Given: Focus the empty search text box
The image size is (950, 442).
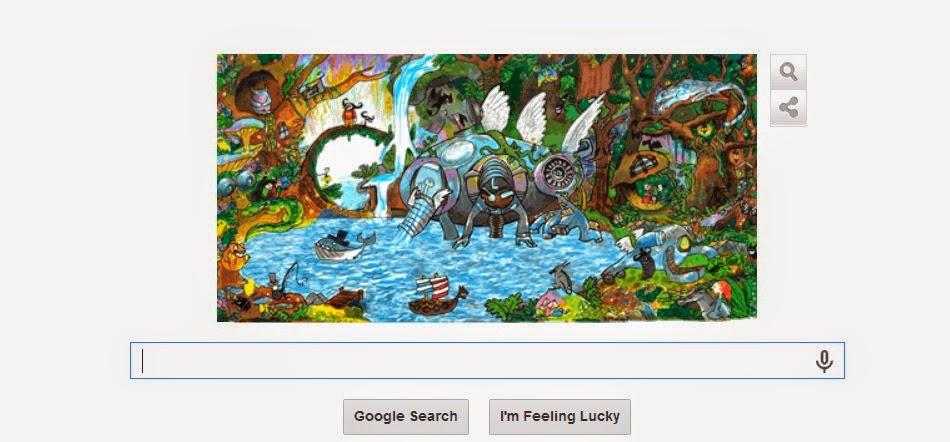Looking at the screenshot, I should [487, 361].
